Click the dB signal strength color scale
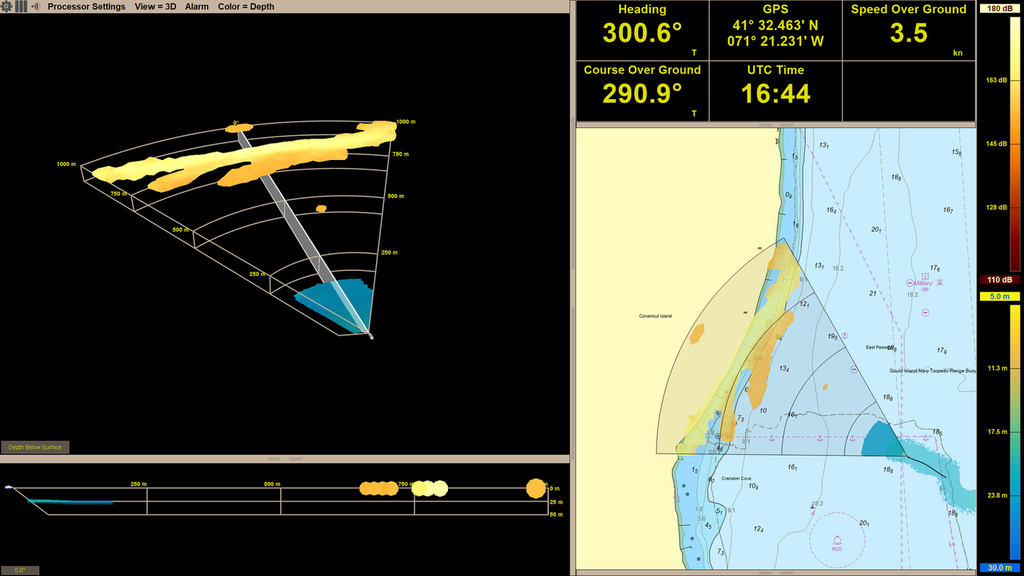The width and height of the screenshot is (1024, 576). (x=1015, y=144)
